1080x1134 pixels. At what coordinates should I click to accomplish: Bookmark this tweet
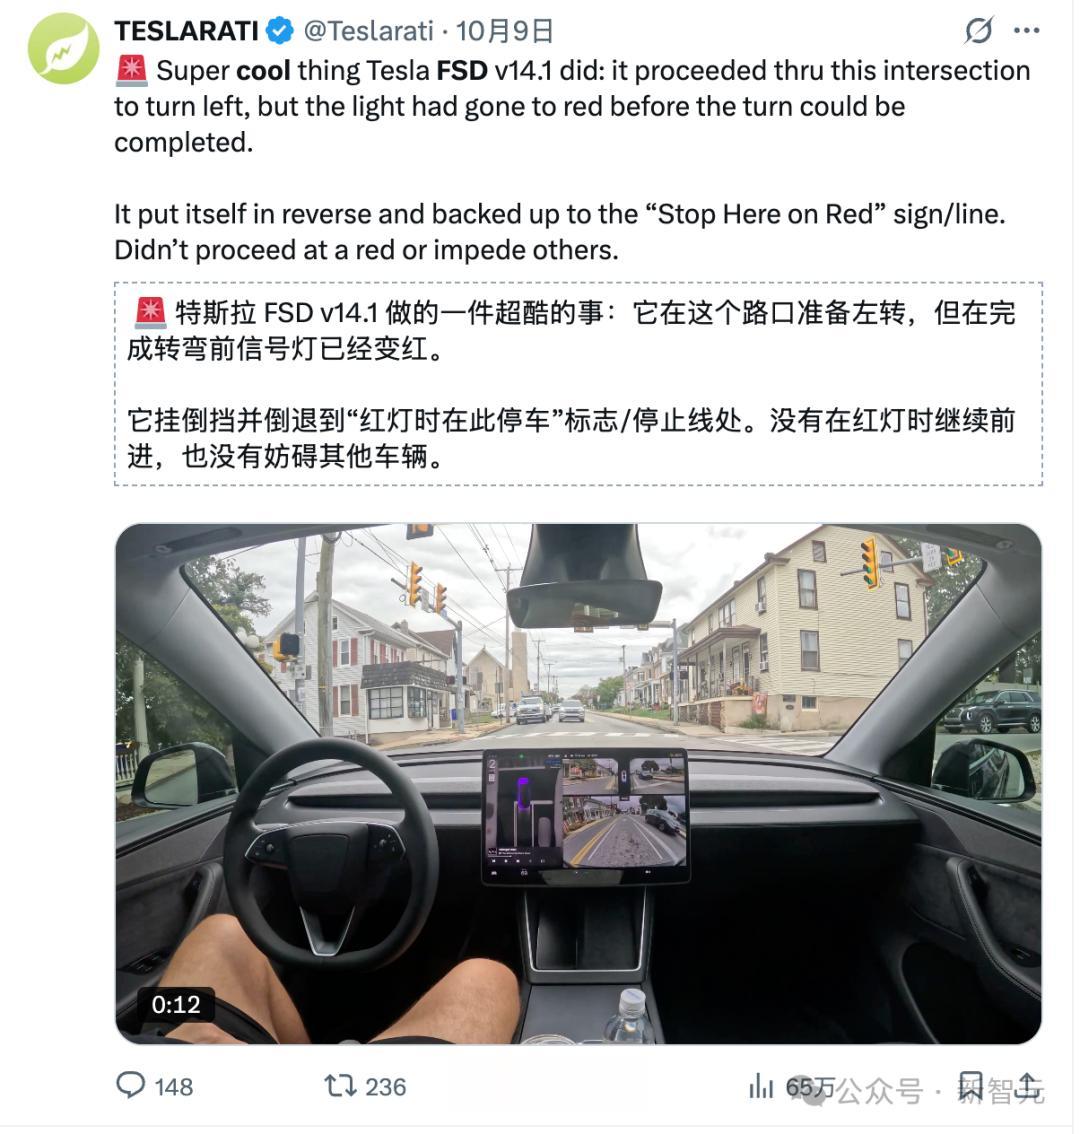[970, 1086]
